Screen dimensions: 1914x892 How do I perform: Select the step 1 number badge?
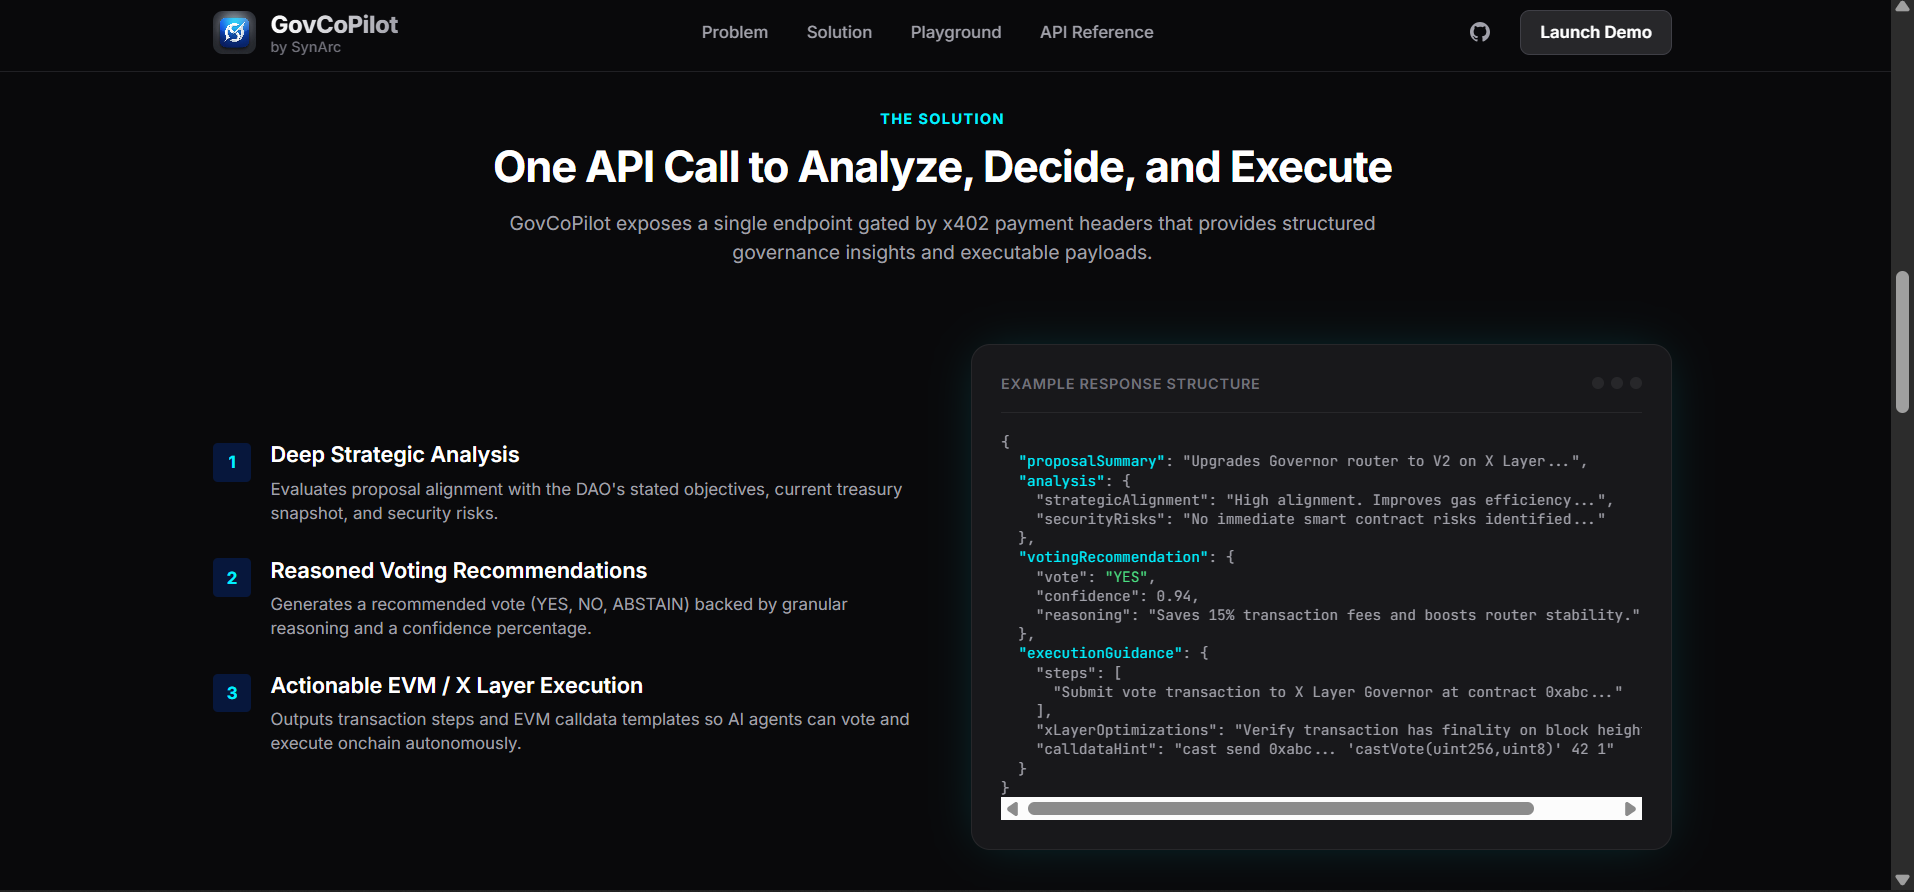[232, 462]
